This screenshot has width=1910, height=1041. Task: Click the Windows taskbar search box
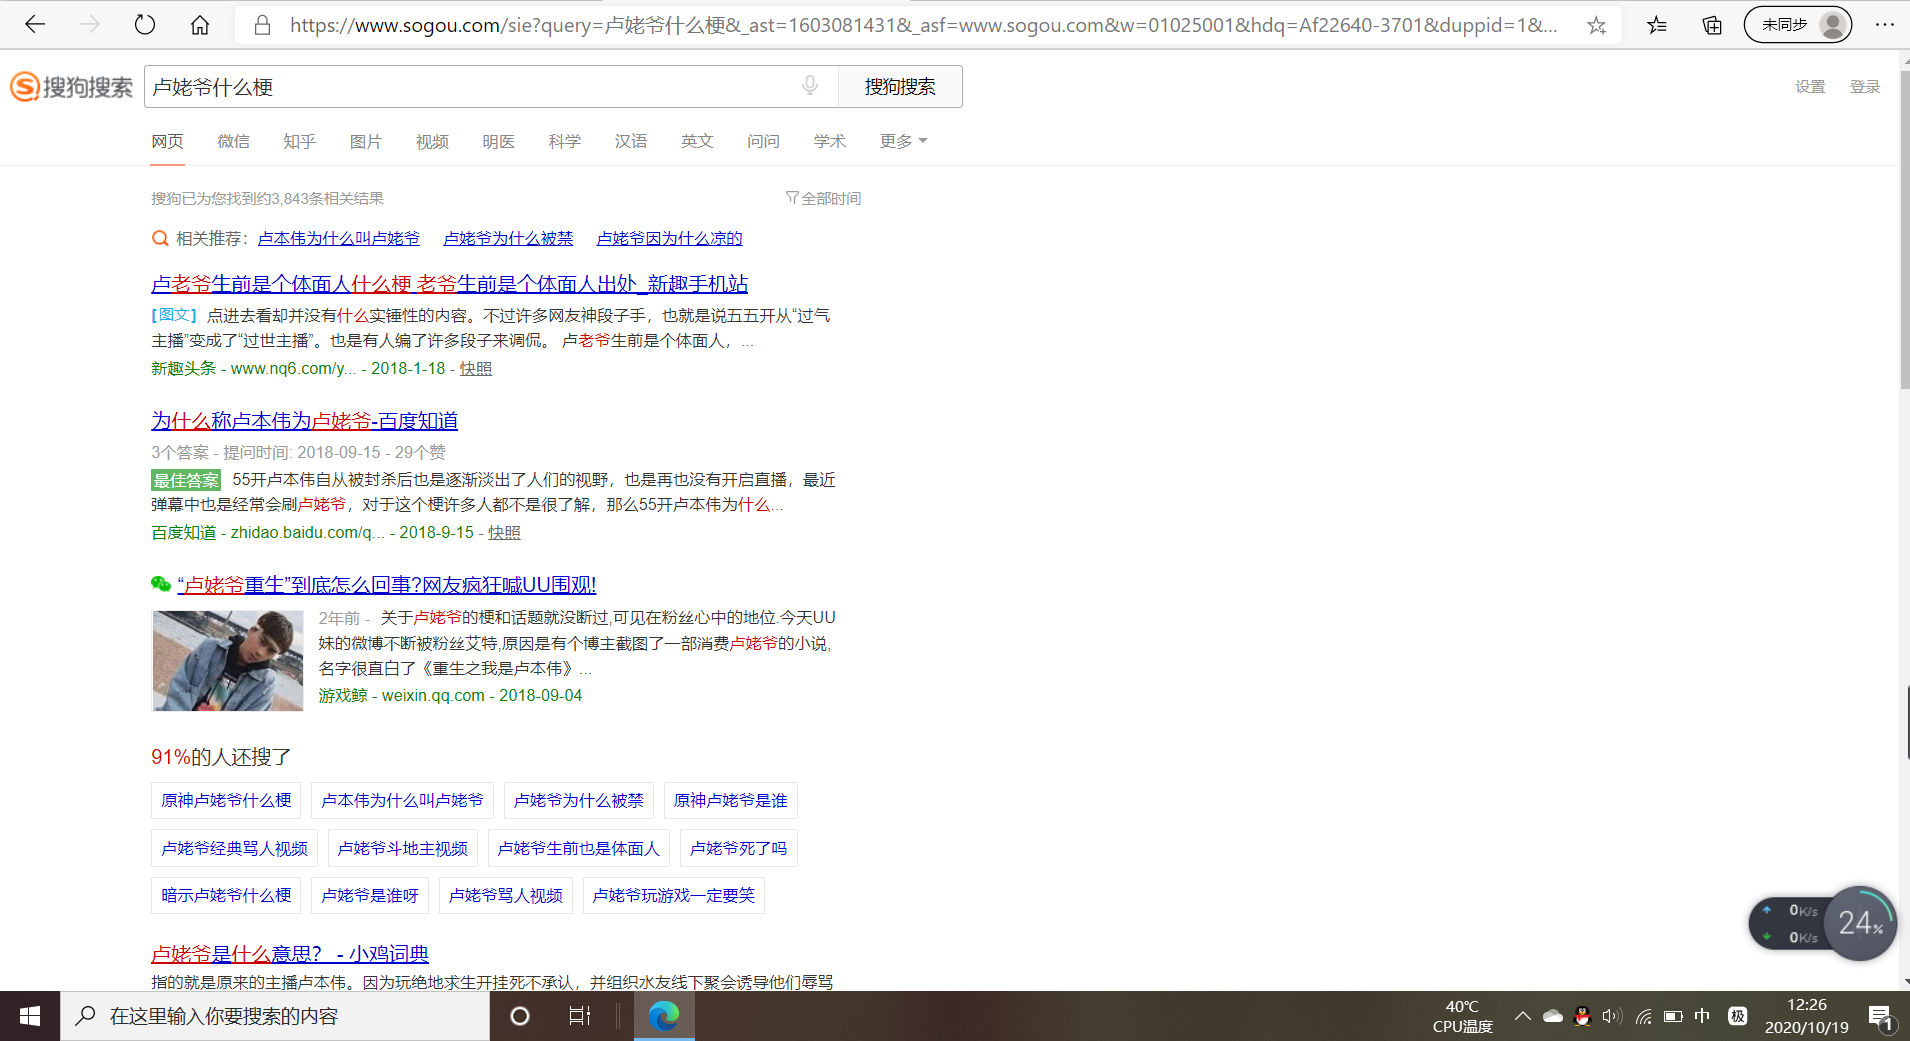point(275,1016)
